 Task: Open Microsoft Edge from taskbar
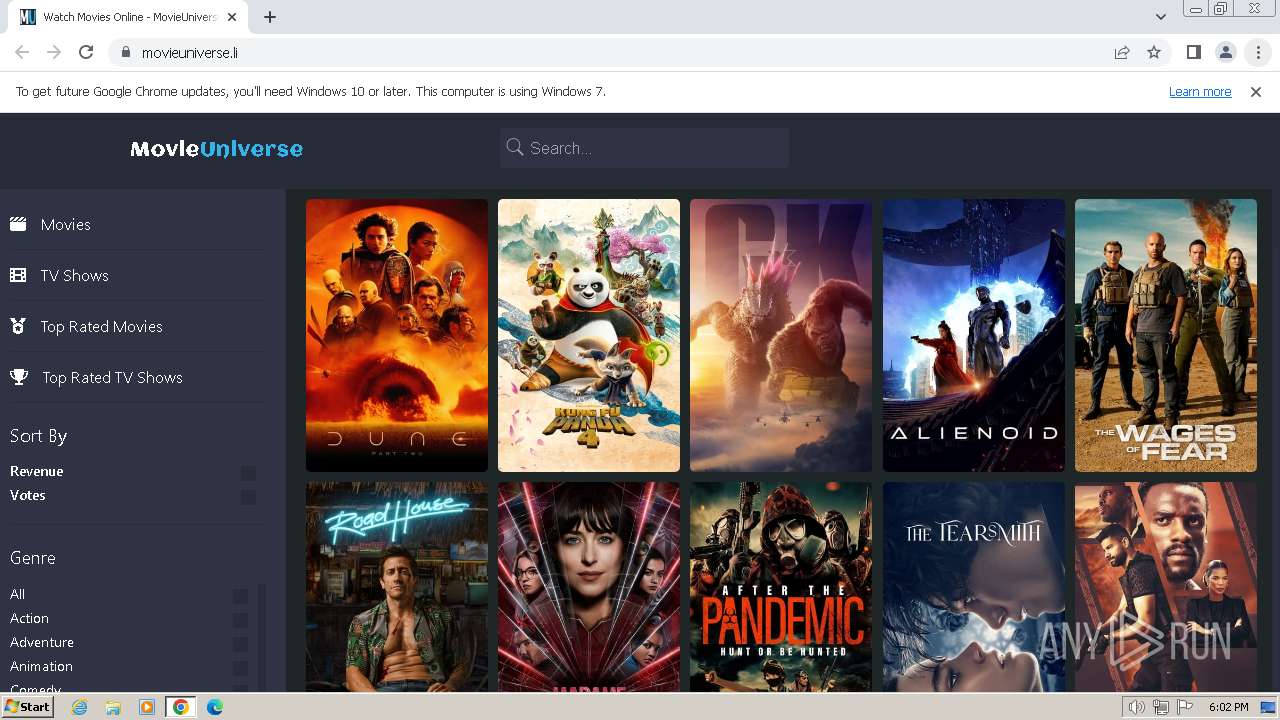[215, 707]
